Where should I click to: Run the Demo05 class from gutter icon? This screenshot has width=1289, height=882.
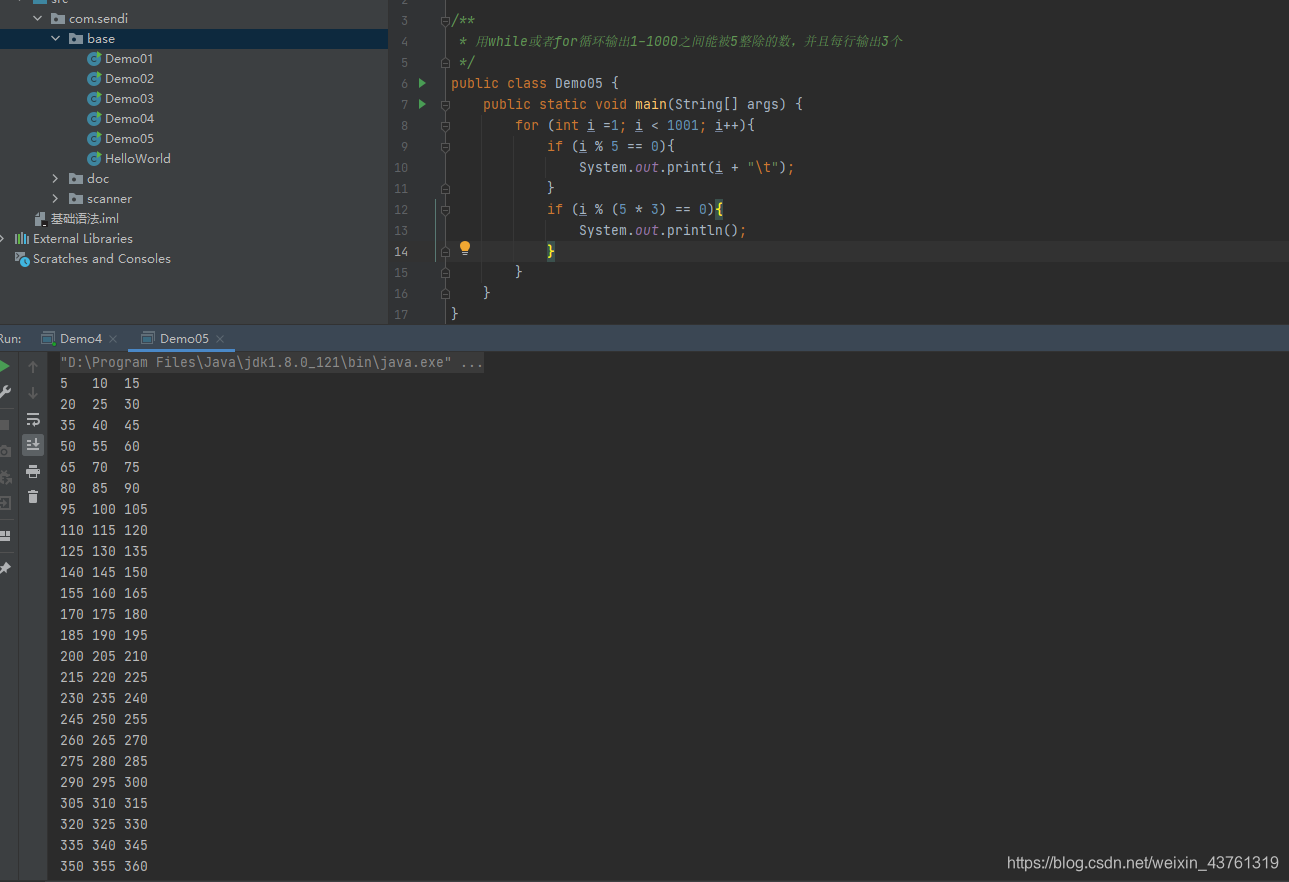[x=423, y=83]
